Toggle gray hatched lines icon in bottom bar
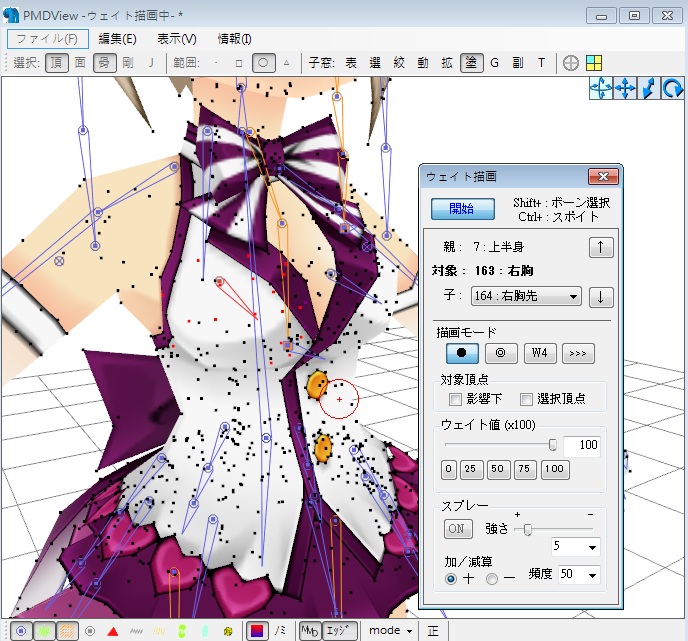Viewport: 688px width, 641px height. pyautogui.click(x=136, y=631)
